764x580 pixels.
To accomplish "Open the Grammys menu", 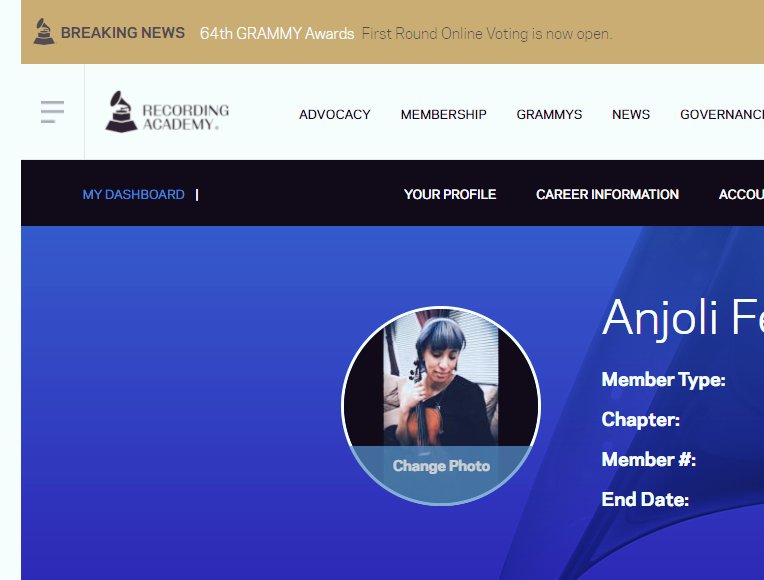I will (x=549, y=115).
